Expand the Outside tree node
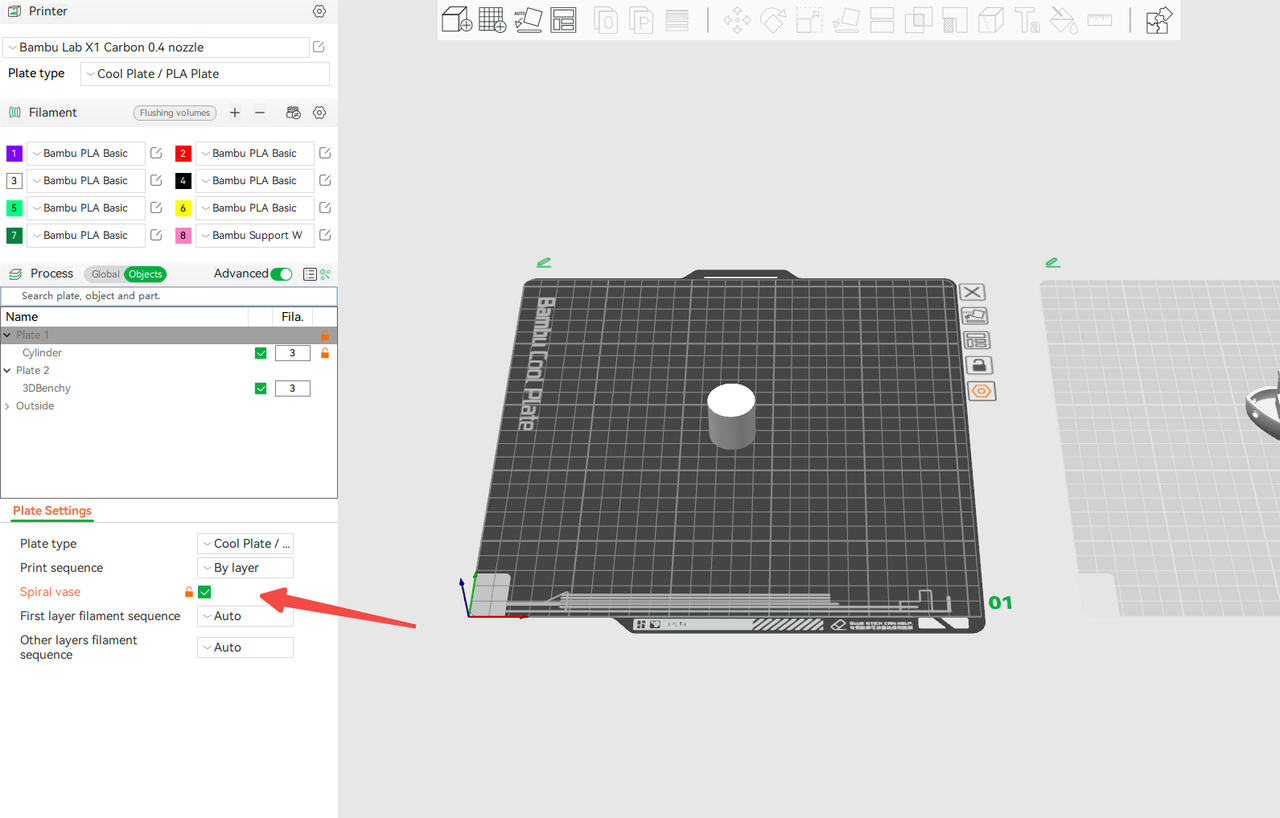The image size is (1280, 818). [x=8, y=406]
